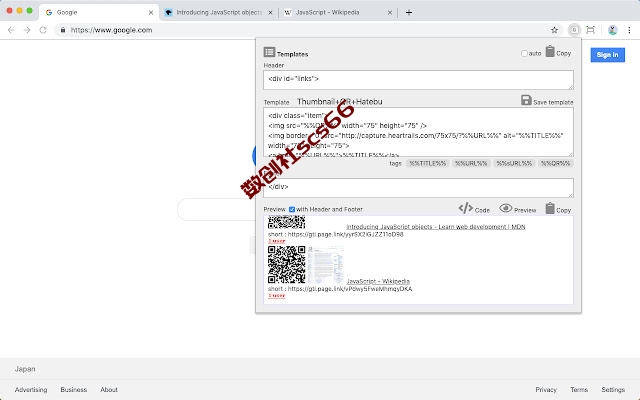640x400 pixels.
Task: Close the Introducing JavaScript objects tab
Action: (x=270, y=13)
